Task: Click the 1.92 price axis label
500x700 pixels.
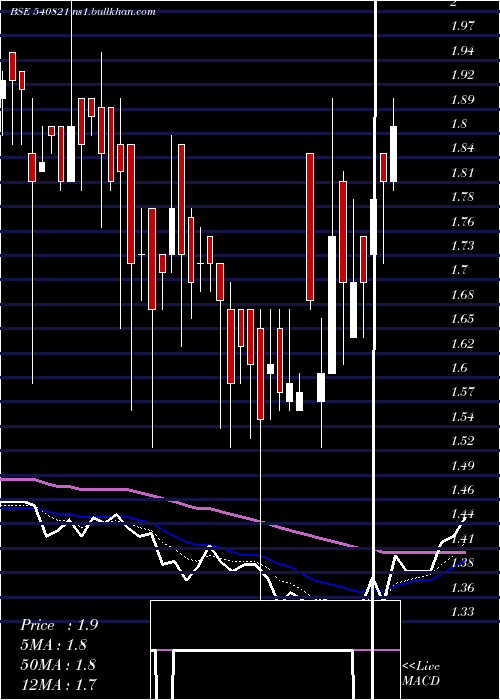Action: coord(462,75)
